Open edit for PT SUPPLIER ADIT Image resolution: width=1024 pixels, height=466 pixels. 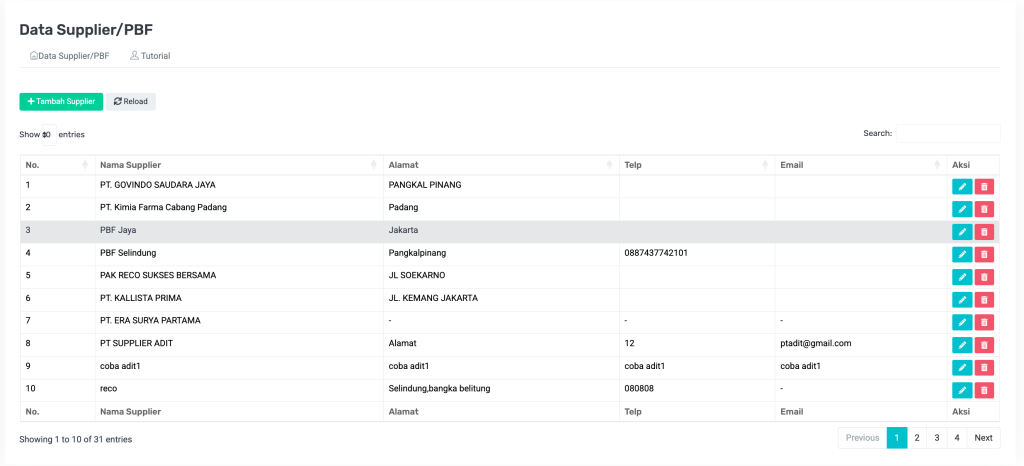[962, 345]
